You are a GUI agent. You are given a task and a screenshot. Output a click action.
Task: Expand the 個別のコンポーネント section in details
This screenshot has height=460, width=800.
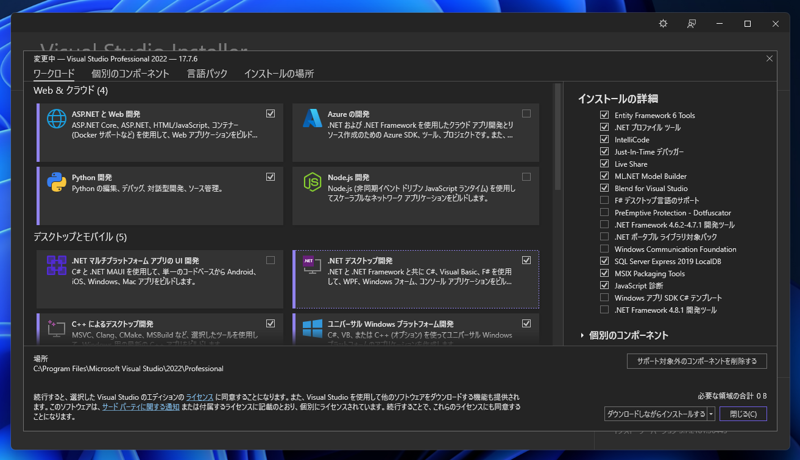tap(582, 335)
